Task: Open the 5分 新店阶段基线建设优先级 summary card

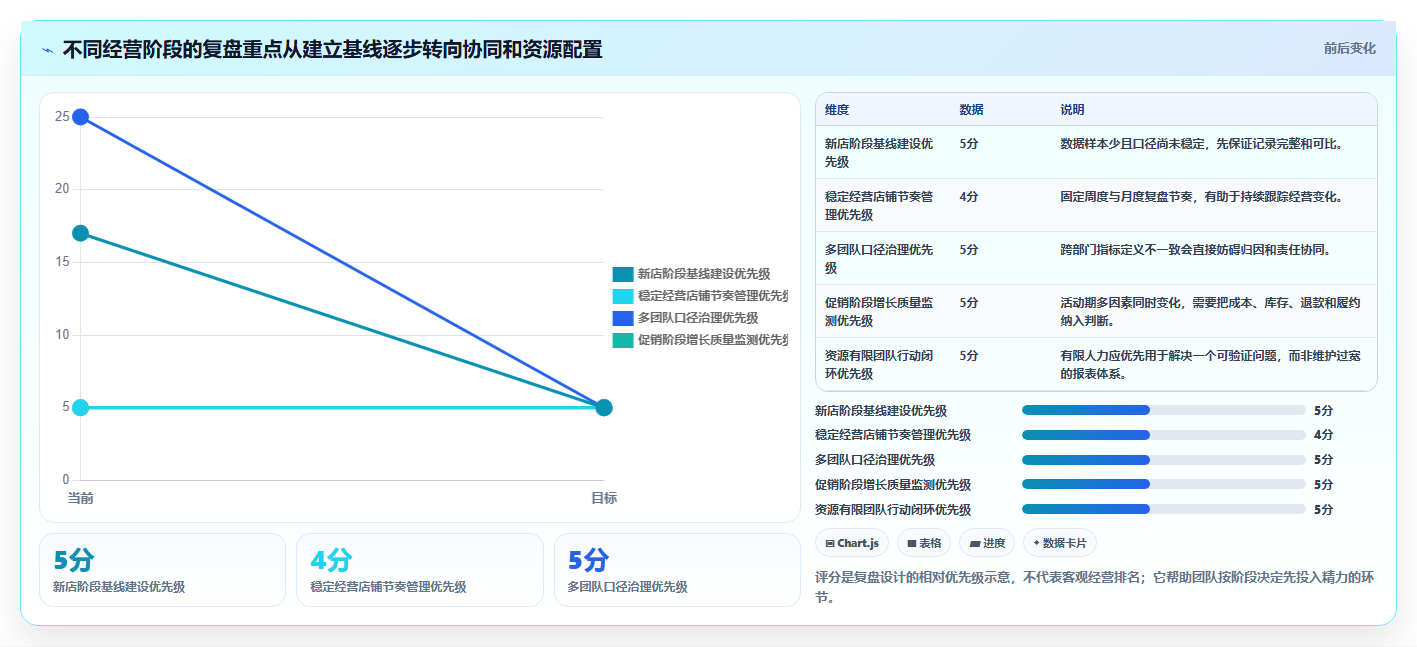Action: [x=163, y=570]
